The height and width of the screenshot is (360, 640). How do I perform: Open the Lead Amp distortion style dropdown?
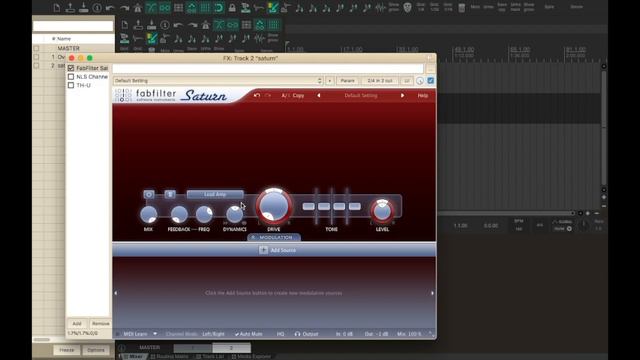click(215, 194)
